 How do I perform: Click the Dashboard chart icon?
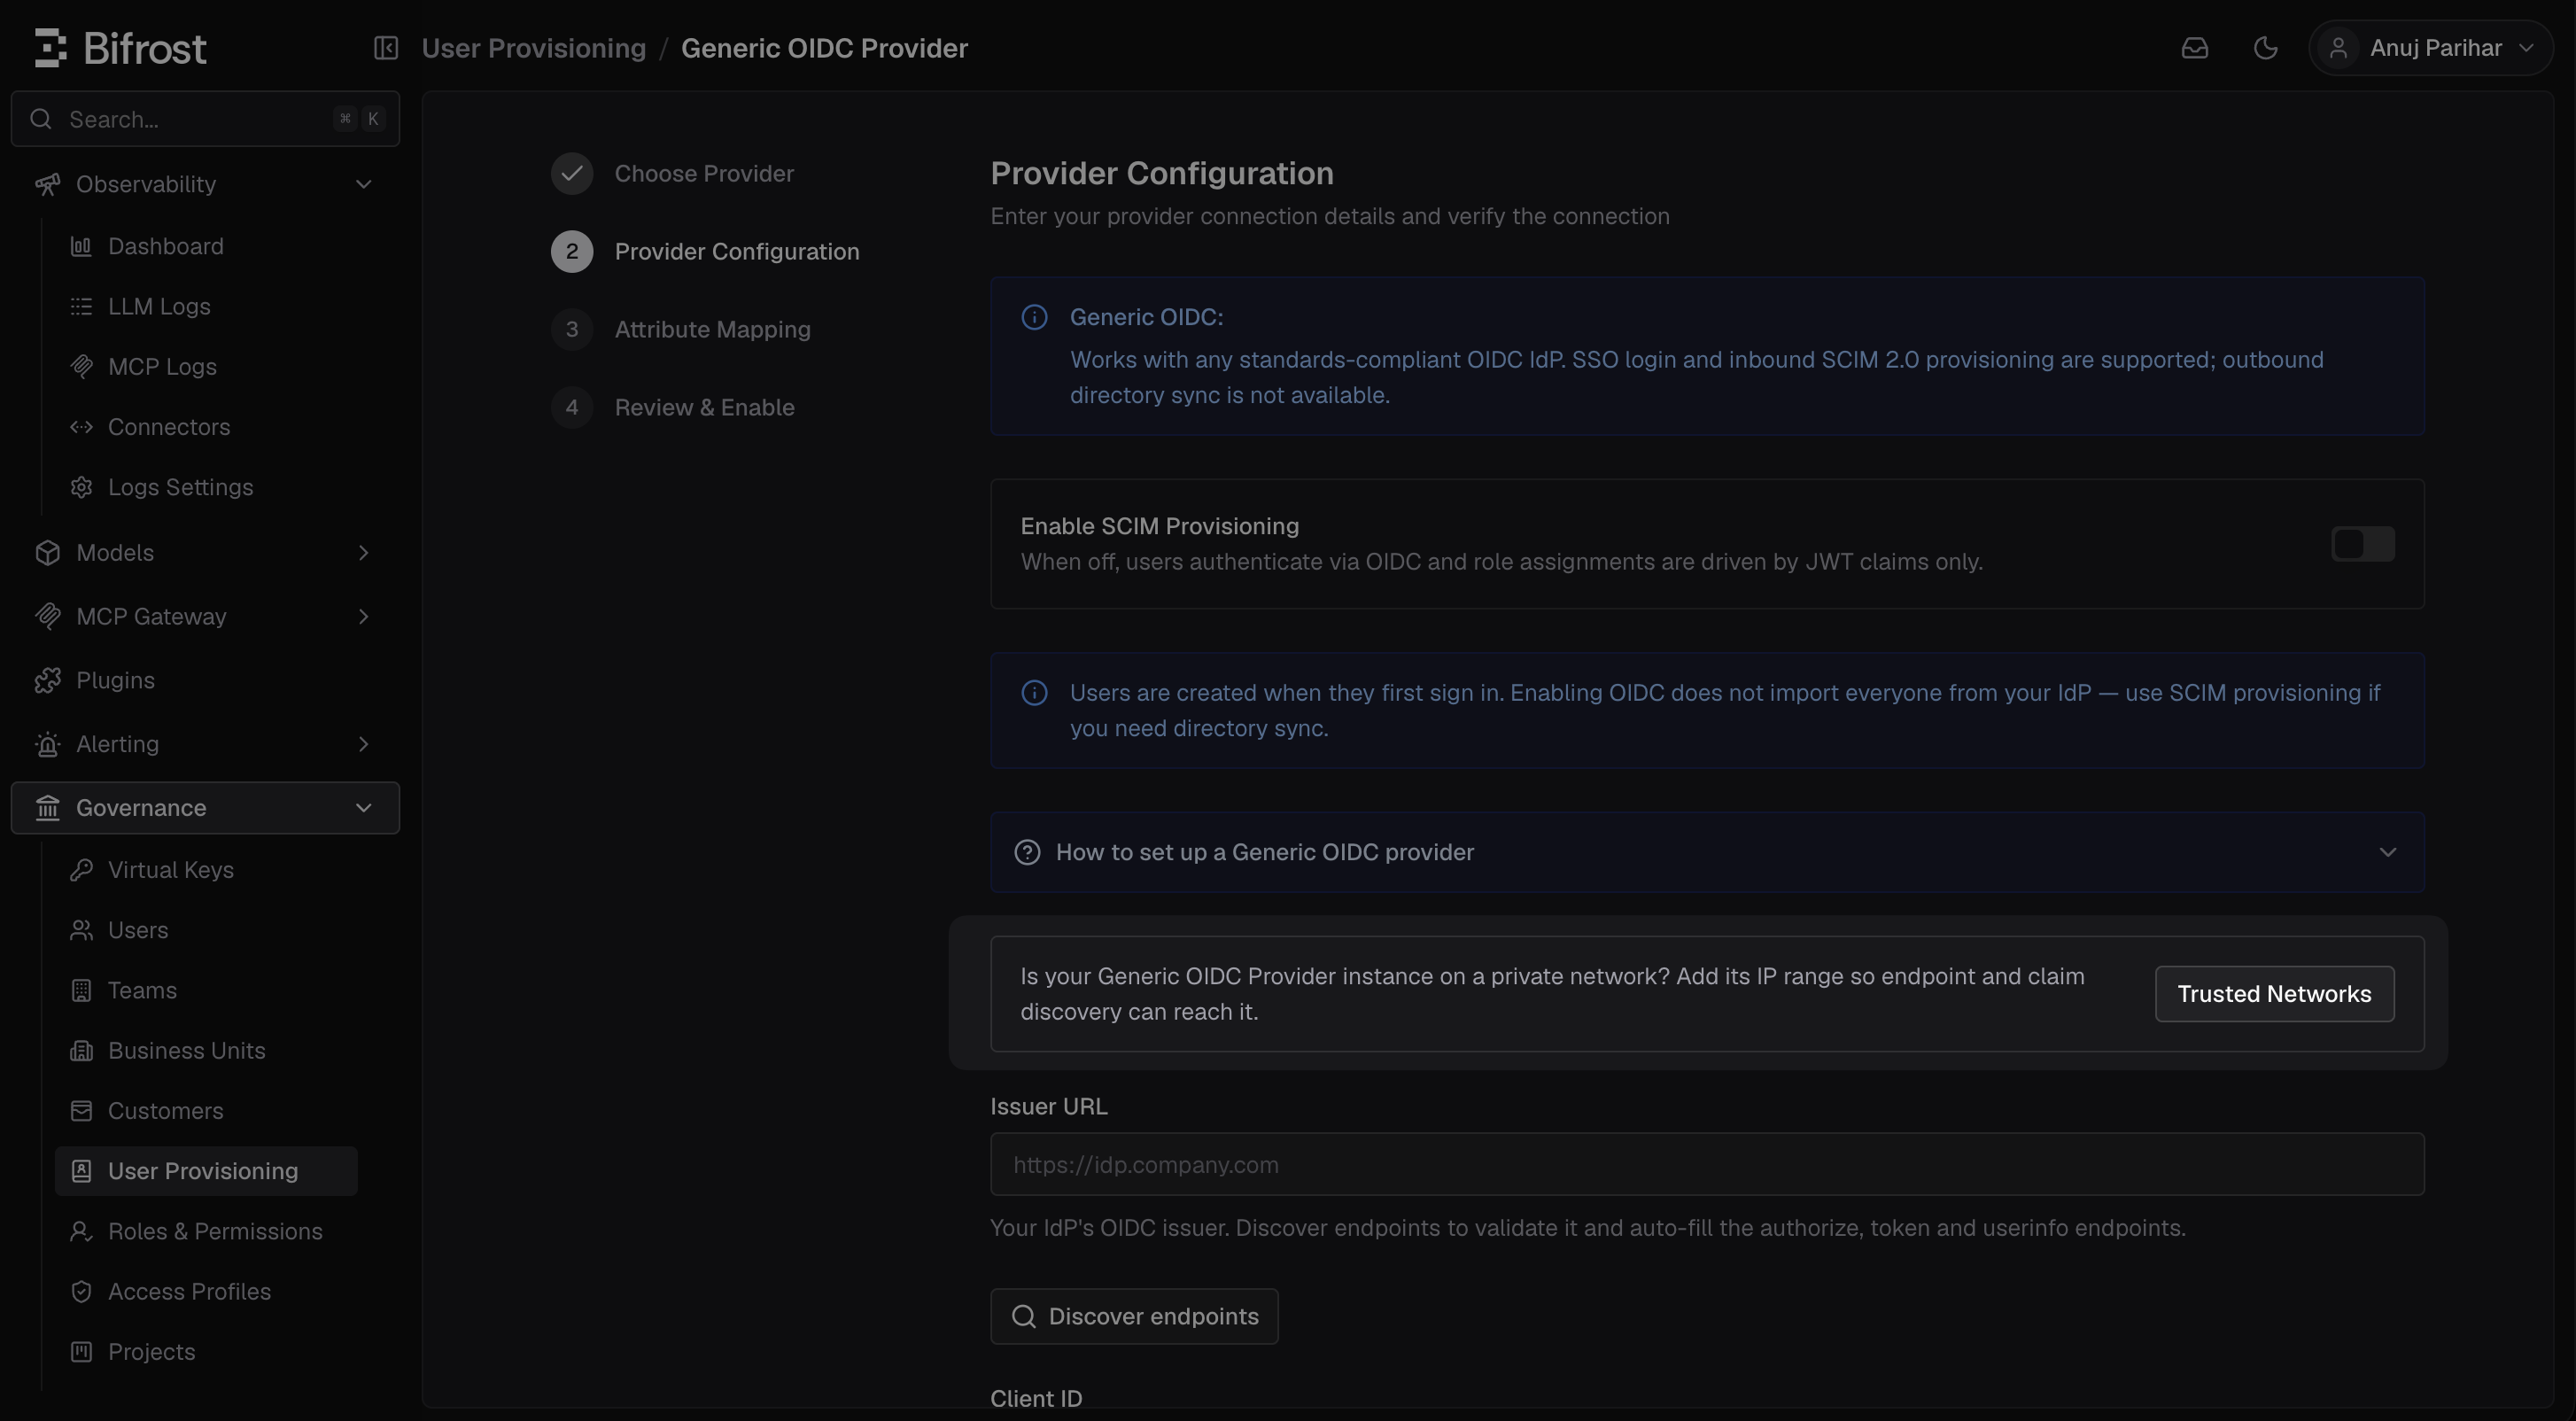[81, 246]
